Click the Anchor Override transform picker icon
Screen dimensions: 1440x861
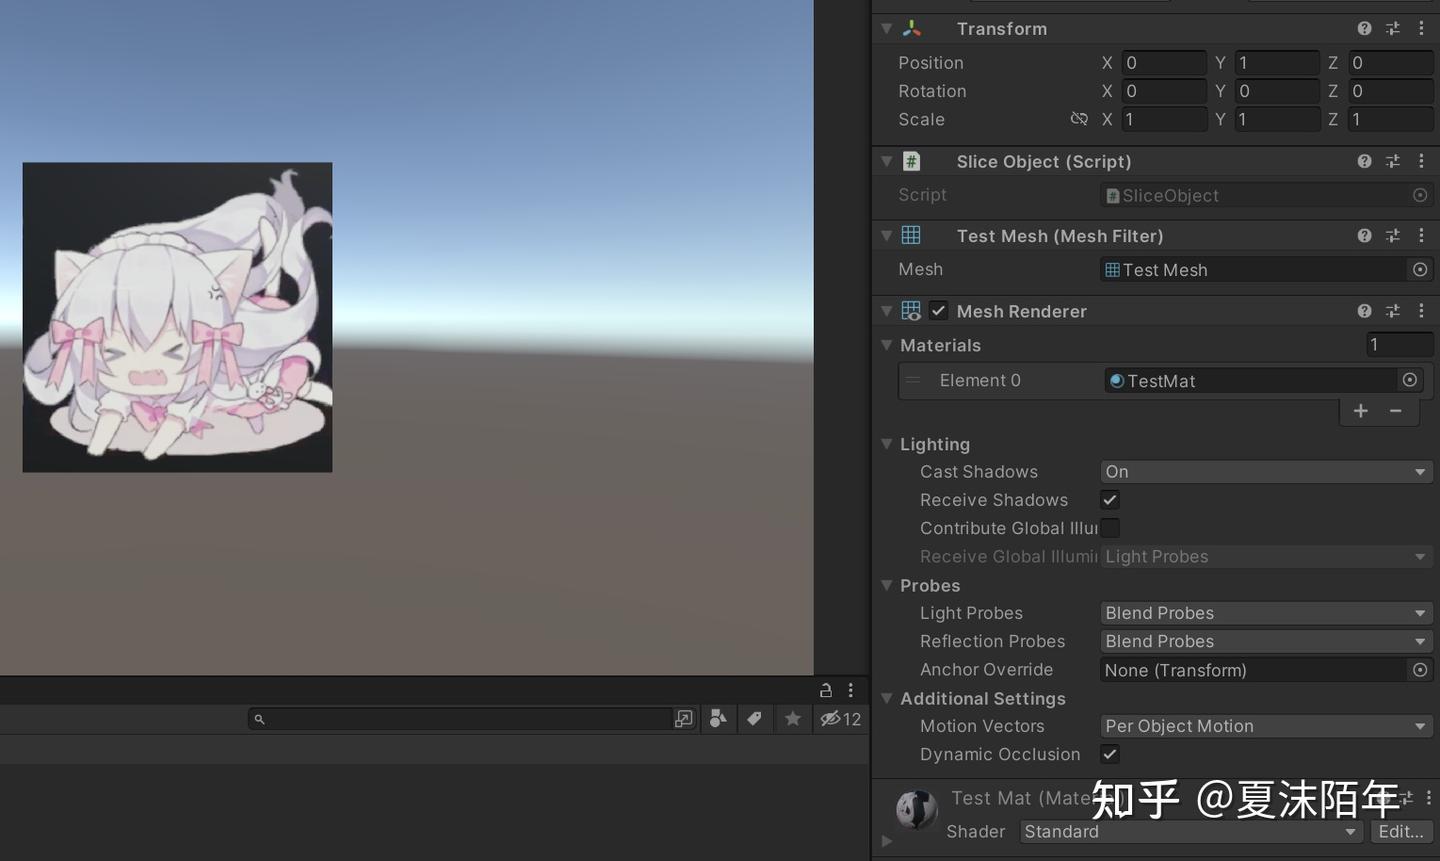click(x=1420, y=670)
